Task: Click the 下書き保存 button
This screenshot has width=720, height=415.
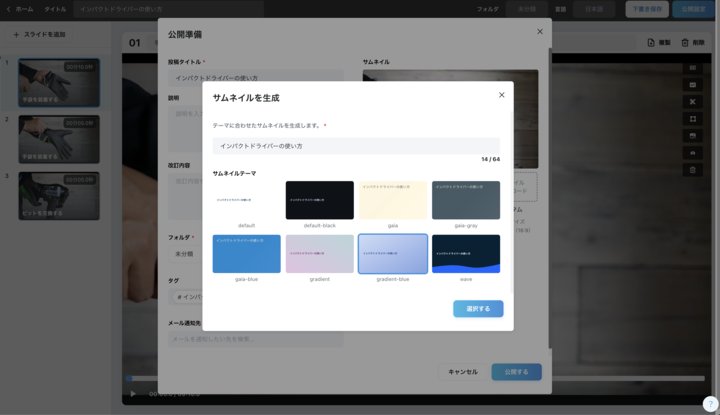Action: coord(647,9)
